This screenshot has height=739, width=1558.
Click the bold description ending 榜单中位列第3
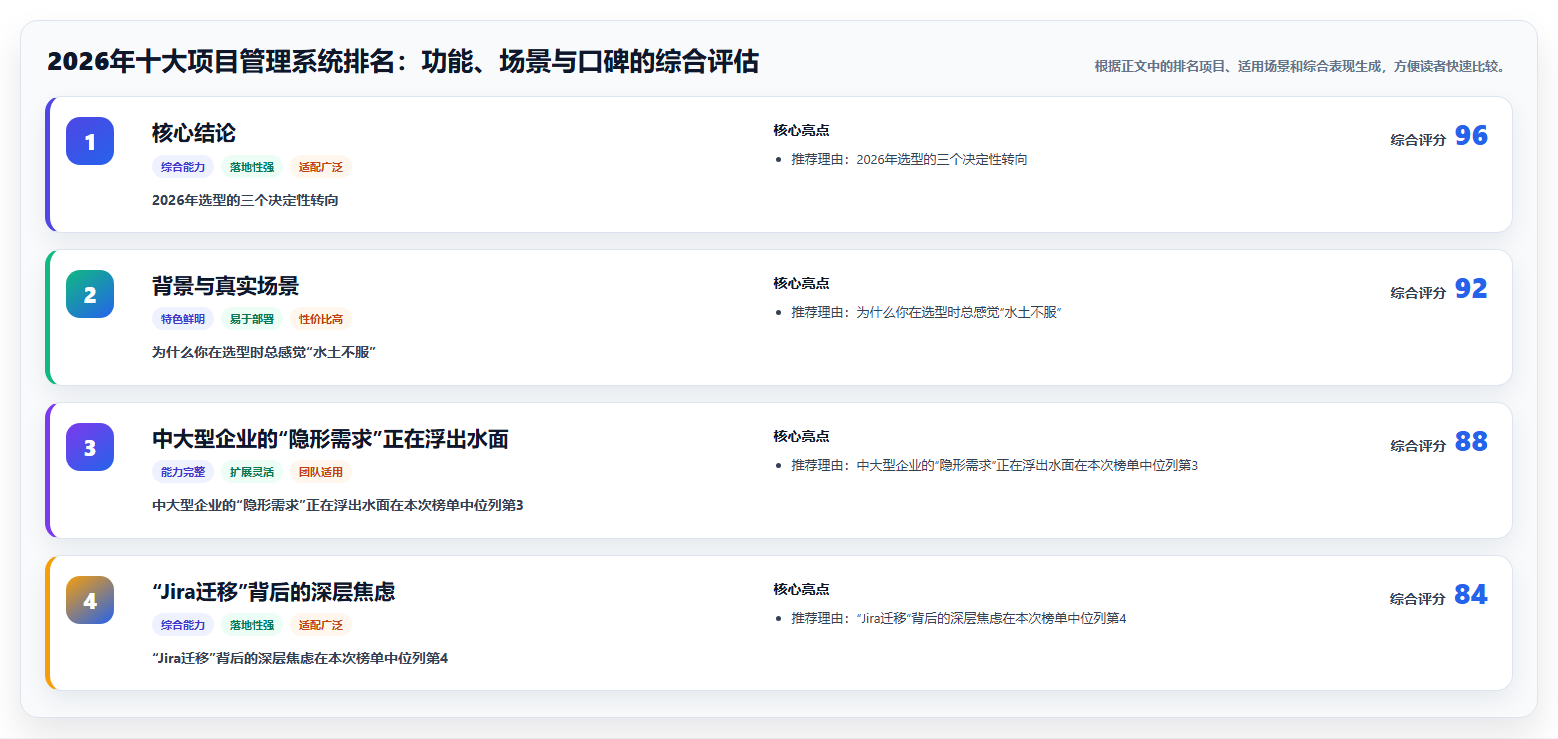tap(338, 506)
